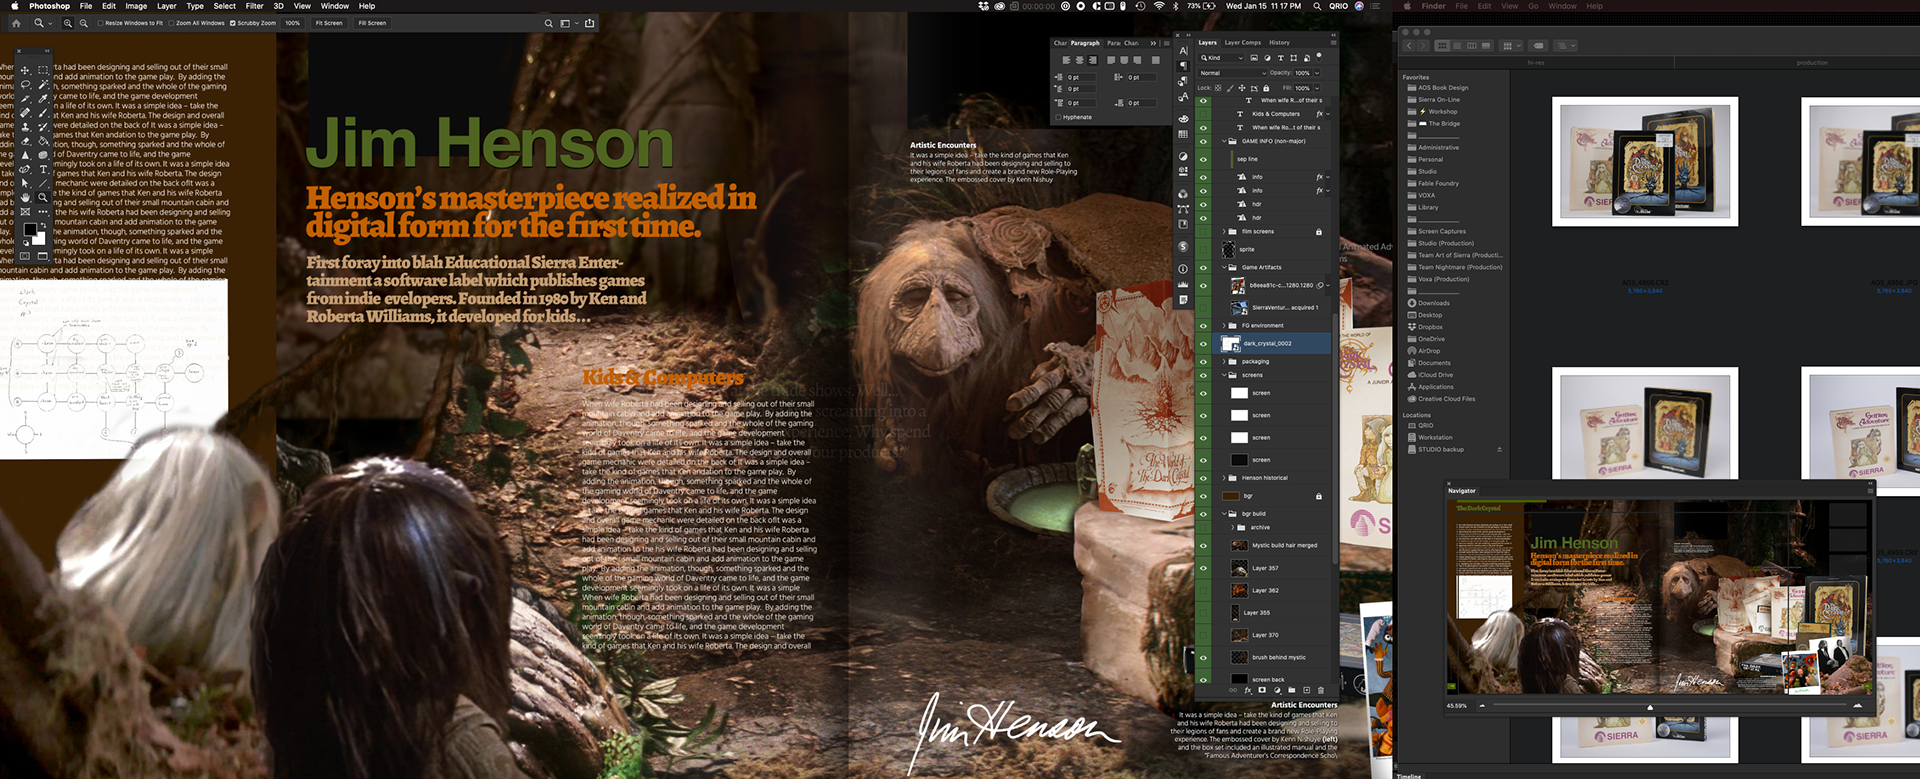Screen dimensions: 1920x779
Task: Open the Opacity value dropdown arrow
Action: click(x=1317, y=73)
